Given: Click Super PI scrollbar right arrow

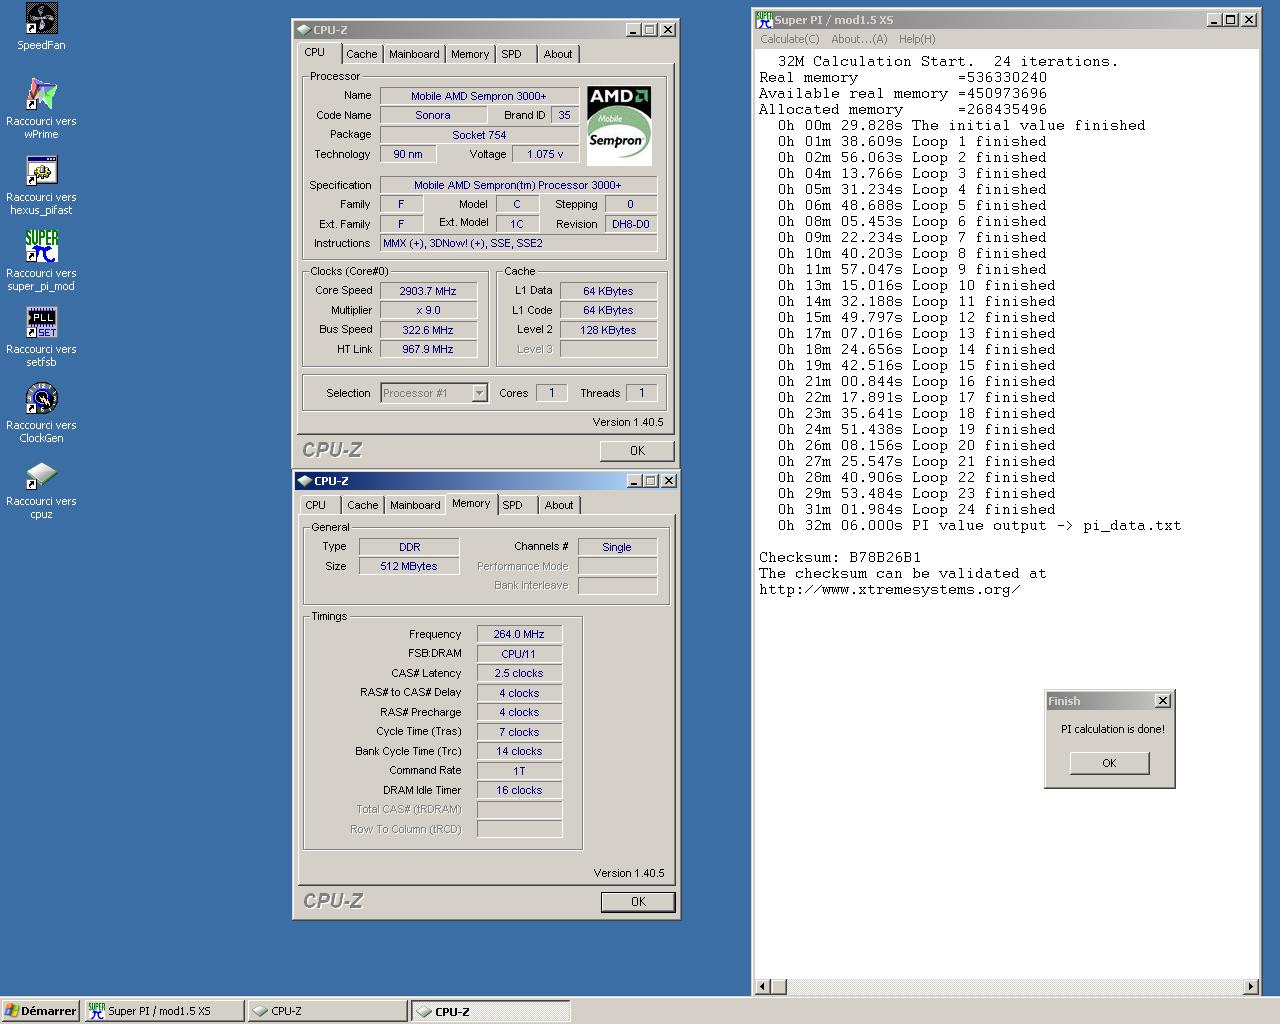Looking at the screenshot, I should 1250,987.
